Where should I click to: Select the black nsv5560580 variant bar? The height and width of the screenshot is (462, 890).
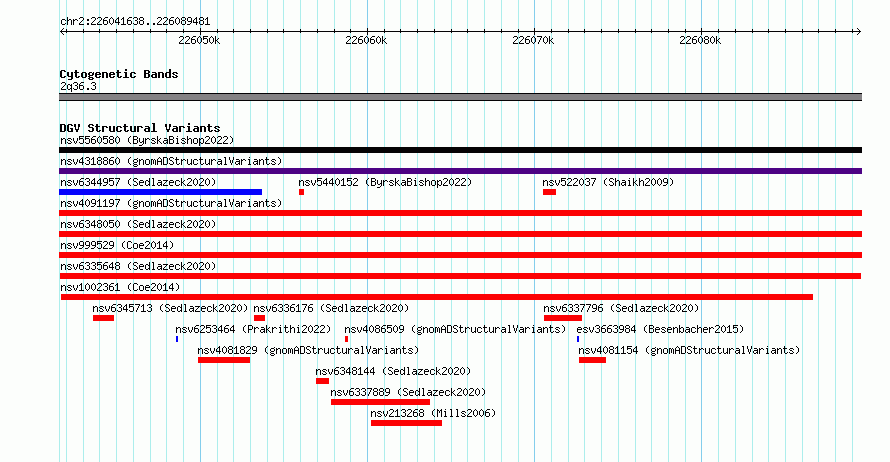[x=460, y=150]
